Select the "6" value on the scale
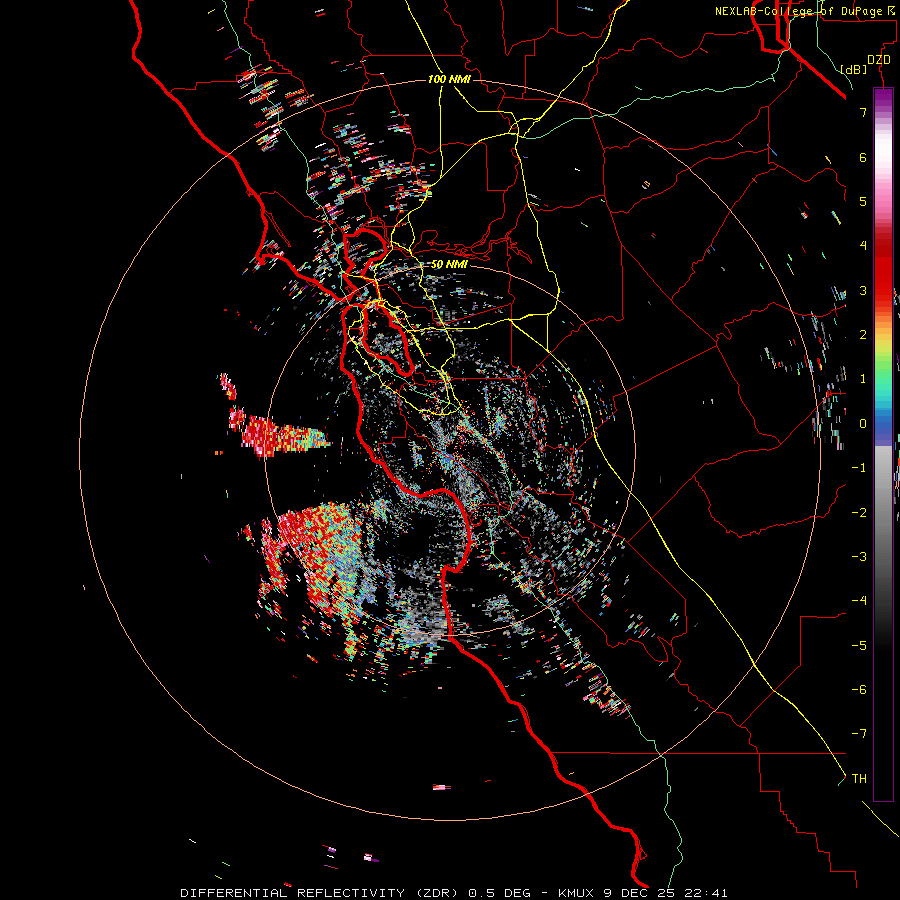The width and height of the screenshot is (900, 900). pyautogui.click(x=863, y=157)
